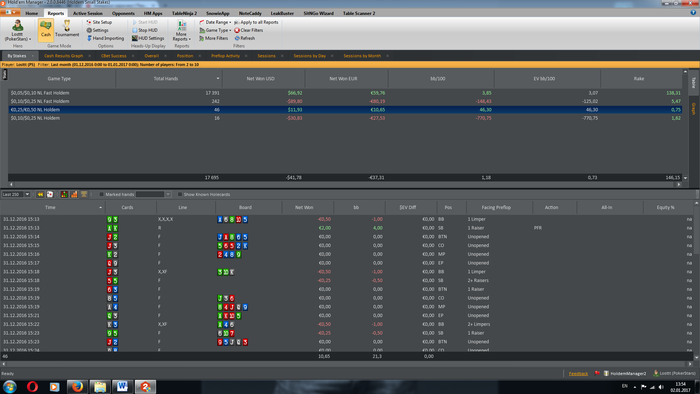
Task: Click the replay hands rewind icon
Action: coord(40,194)
